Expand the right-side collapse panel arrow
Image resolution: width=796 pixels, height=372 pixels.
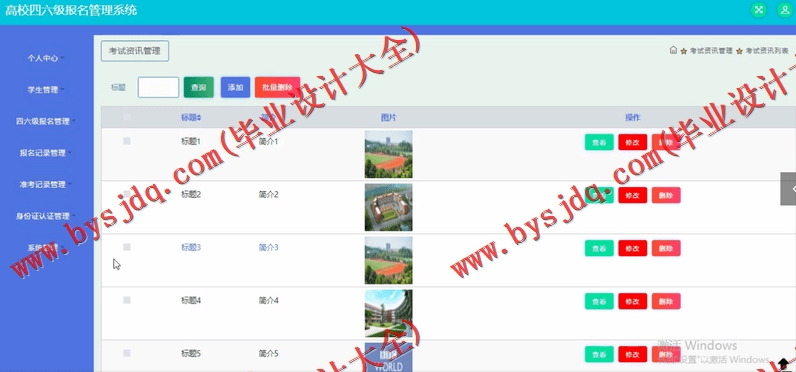[788, 189]
